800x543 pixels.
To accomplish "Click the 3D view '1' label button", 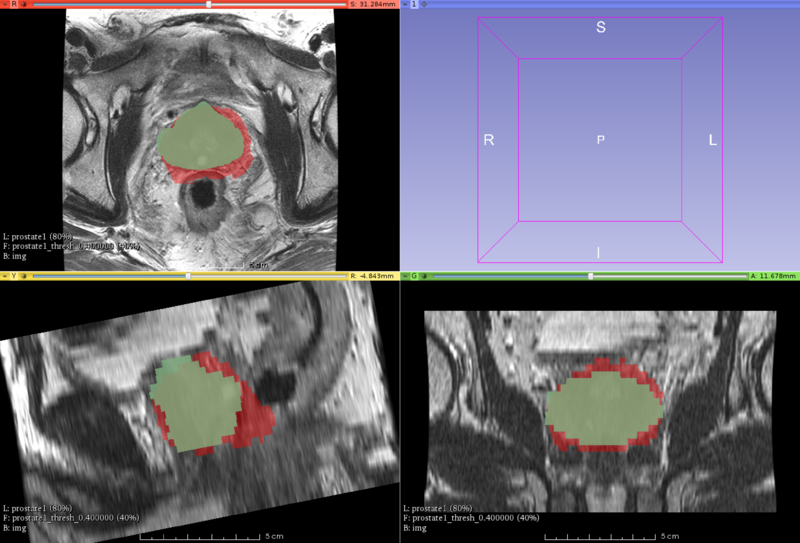I will [414, 4].
